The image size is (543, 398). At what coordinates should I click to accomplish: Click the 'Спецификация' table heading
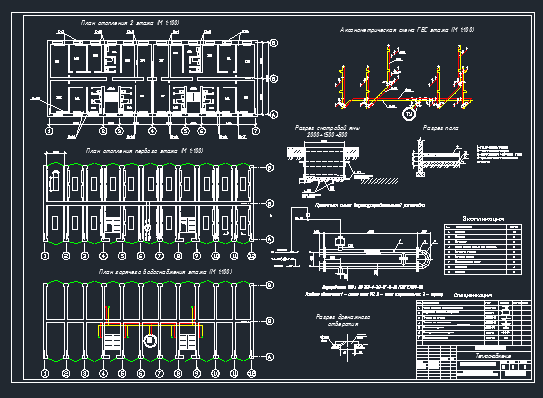473,295
